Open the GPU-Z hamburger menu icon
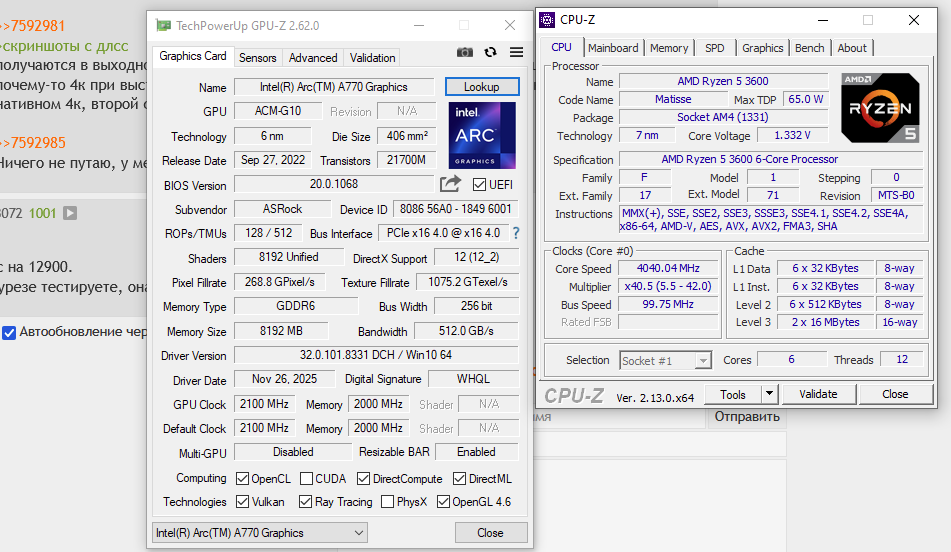The width and height of the screenshot is (951, 552). pyautogui.click(x=516, y=52)
